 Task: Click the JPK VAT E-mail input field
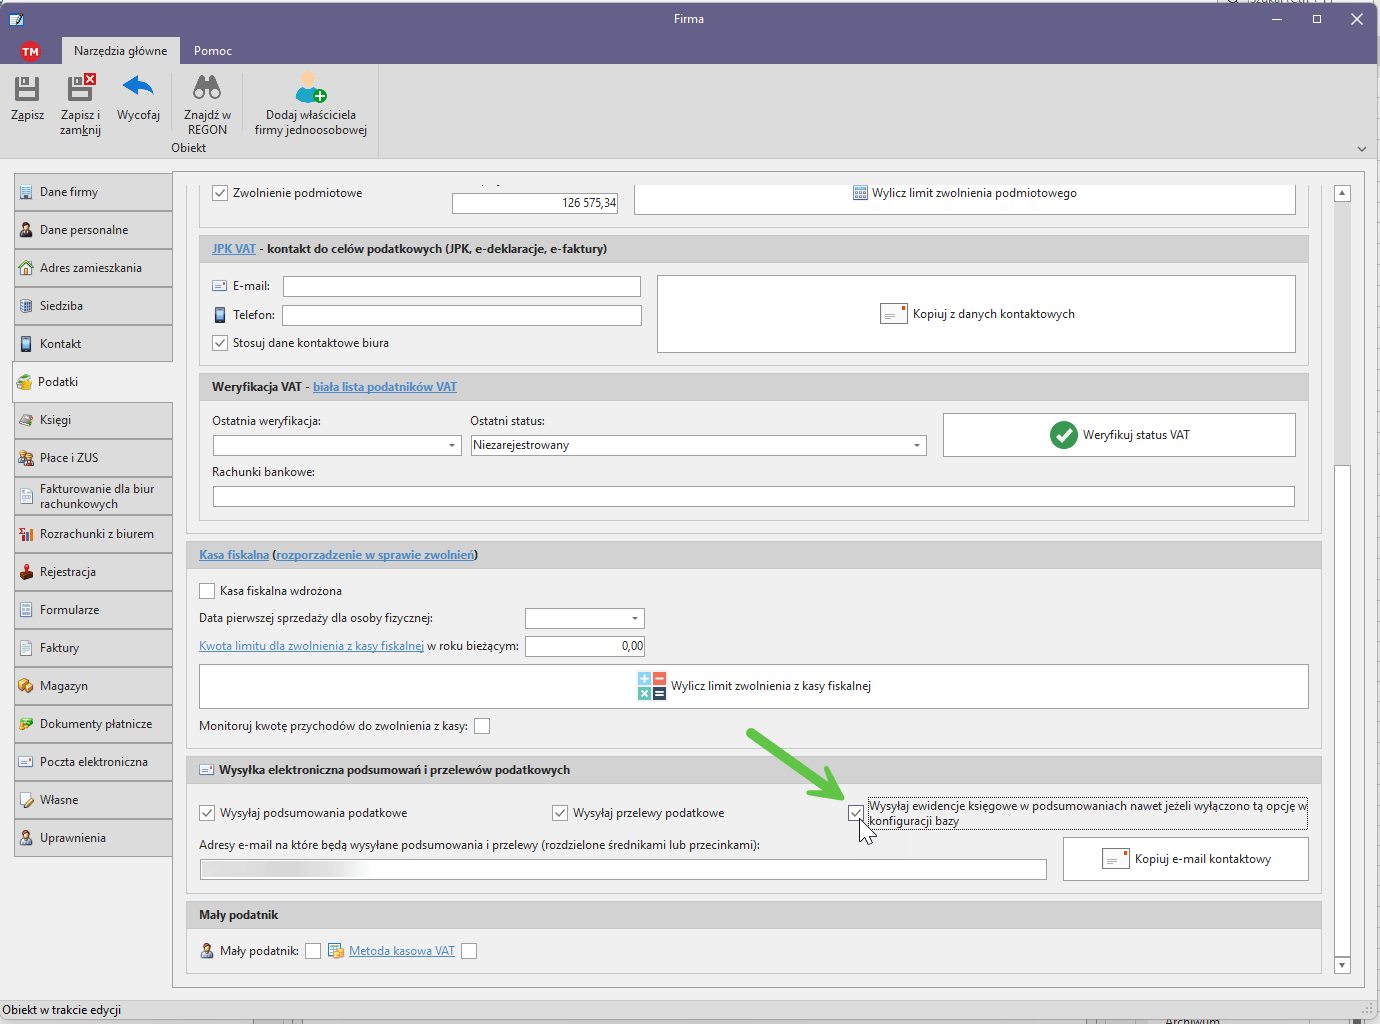coord(461,287)
